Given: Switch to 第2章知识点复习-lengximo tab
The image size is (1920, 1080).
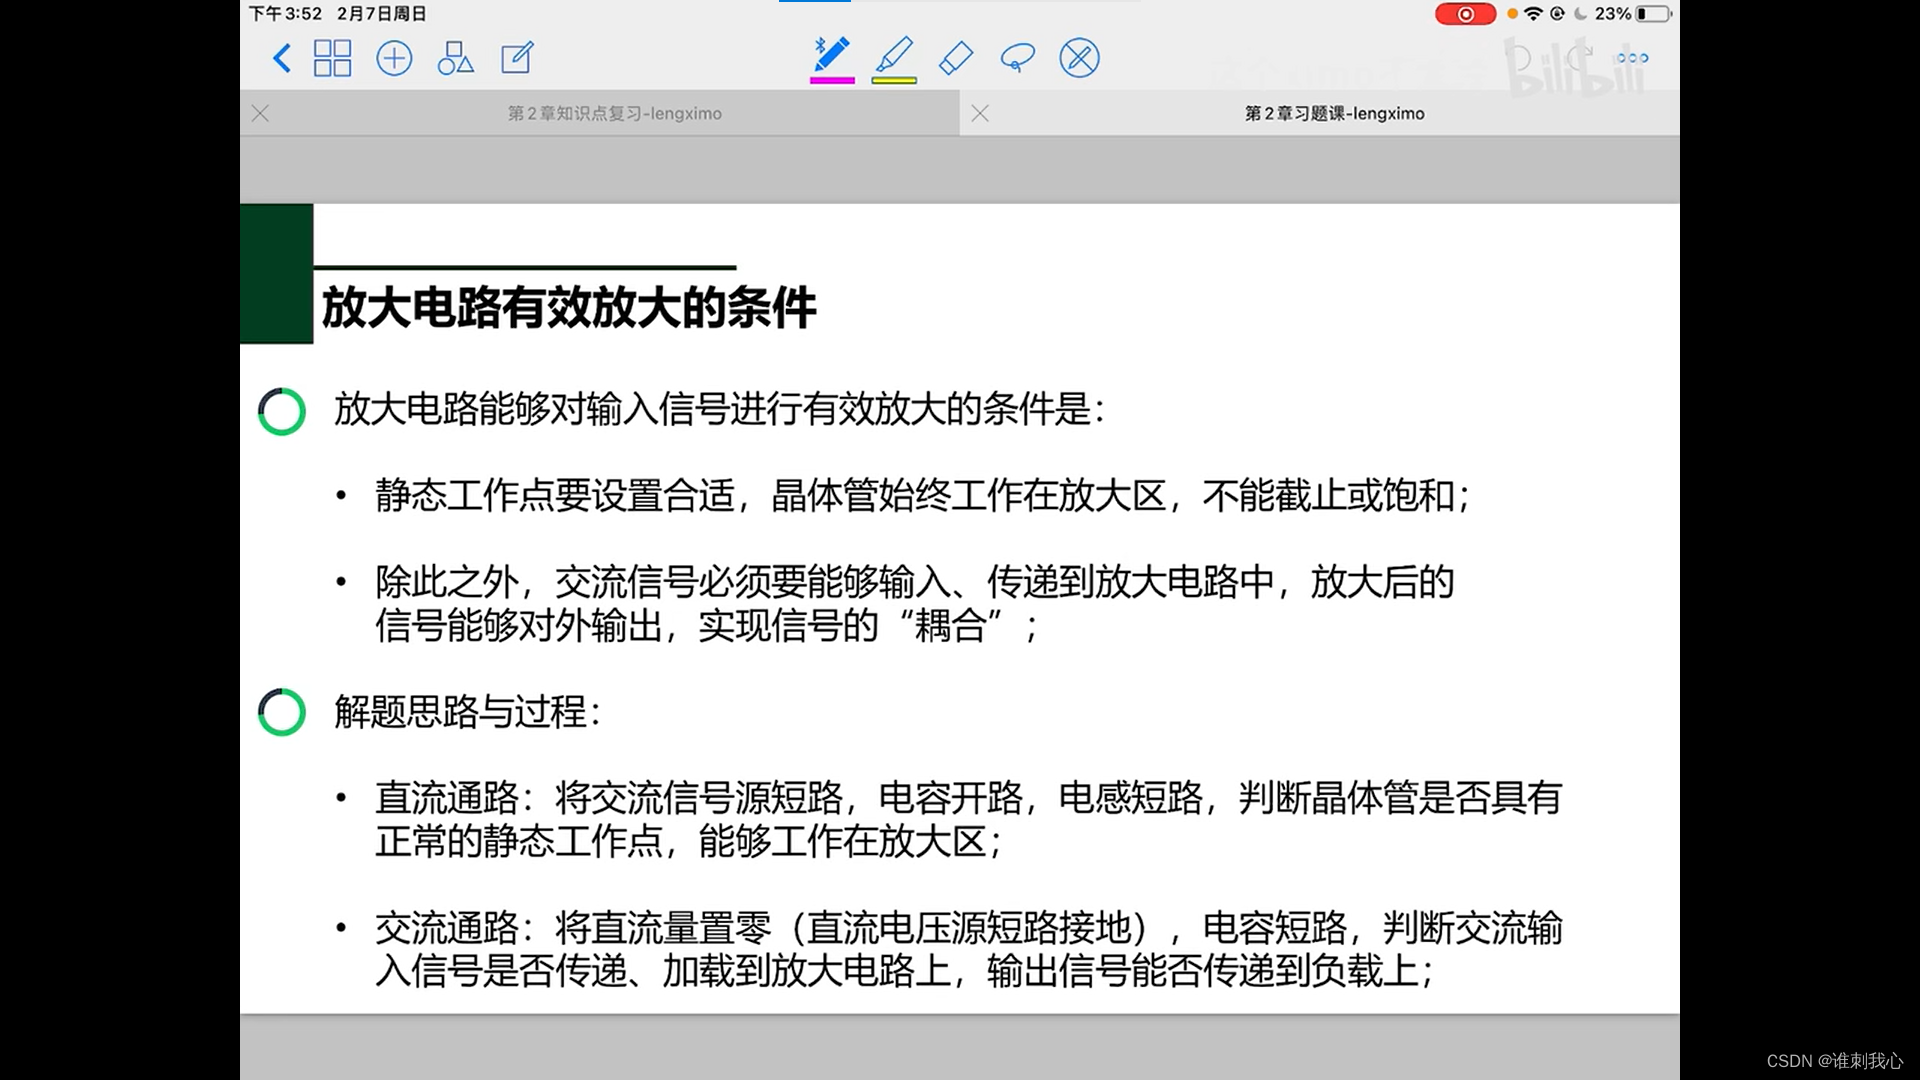Looking at the screenshot, I should click(x=614, y=114).
